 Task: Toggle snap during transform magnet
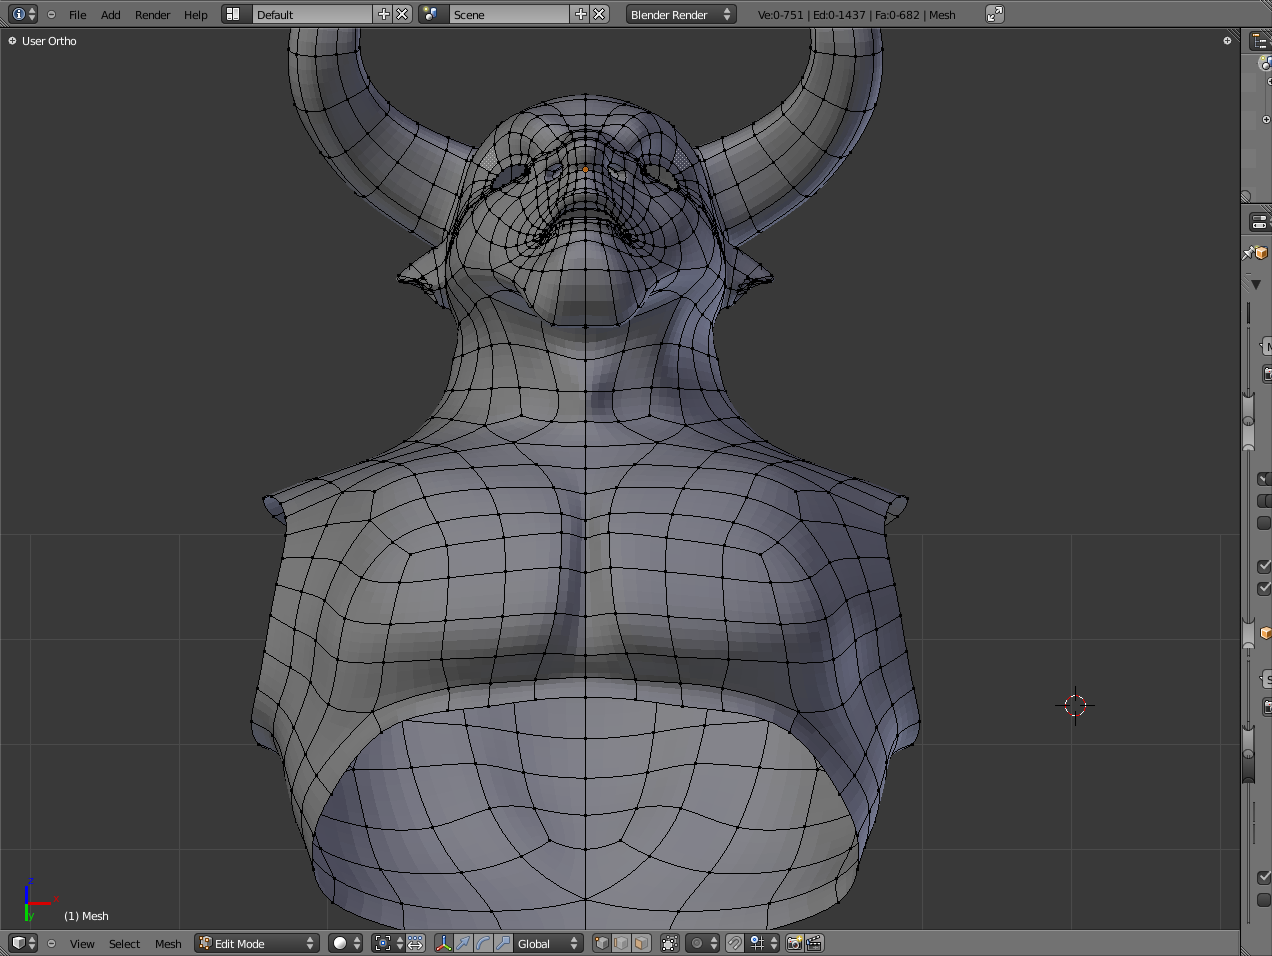tap(735, 943)
